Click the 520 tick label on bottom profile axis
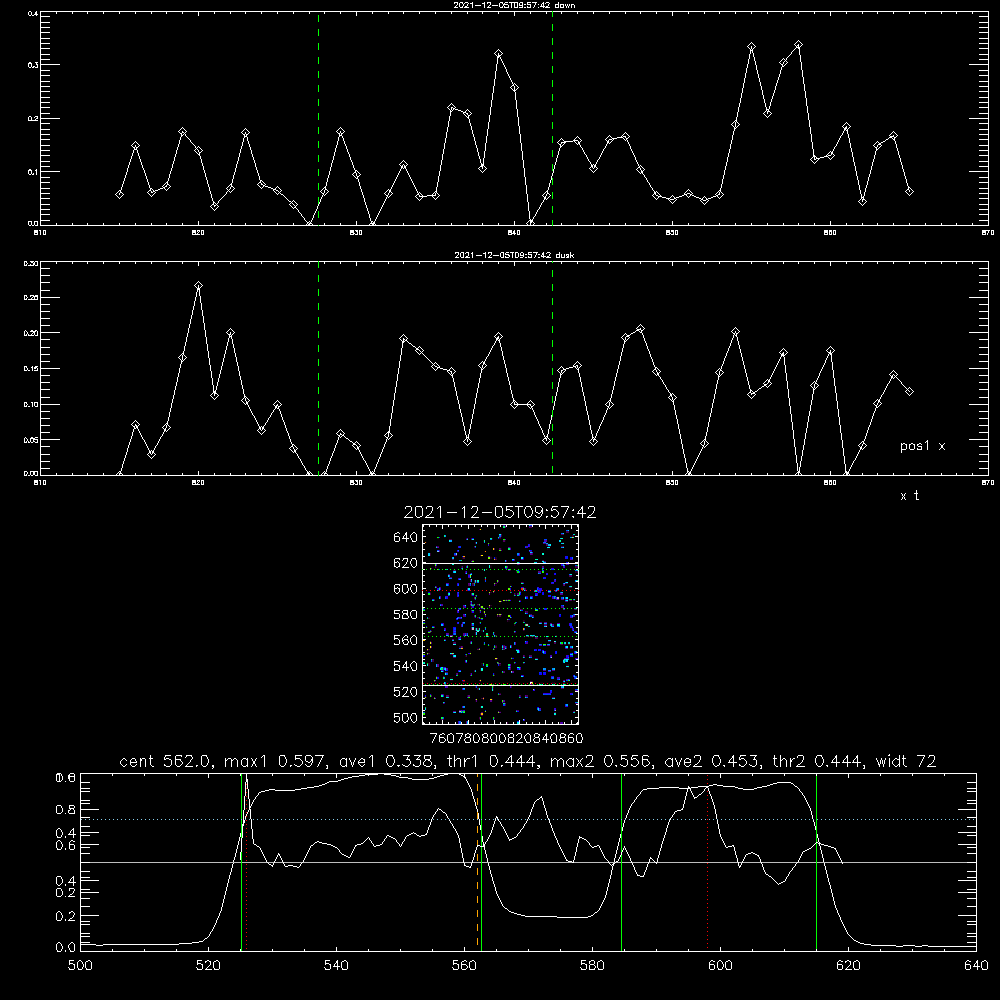The width and height of the screenshot is (1000, 1000). click(208, 966)
